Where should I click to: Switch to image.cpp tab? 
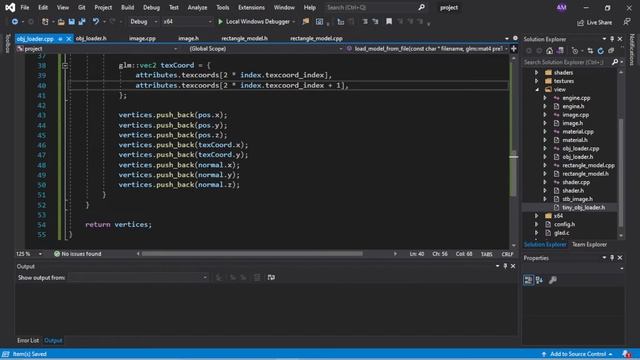(142, 38)
